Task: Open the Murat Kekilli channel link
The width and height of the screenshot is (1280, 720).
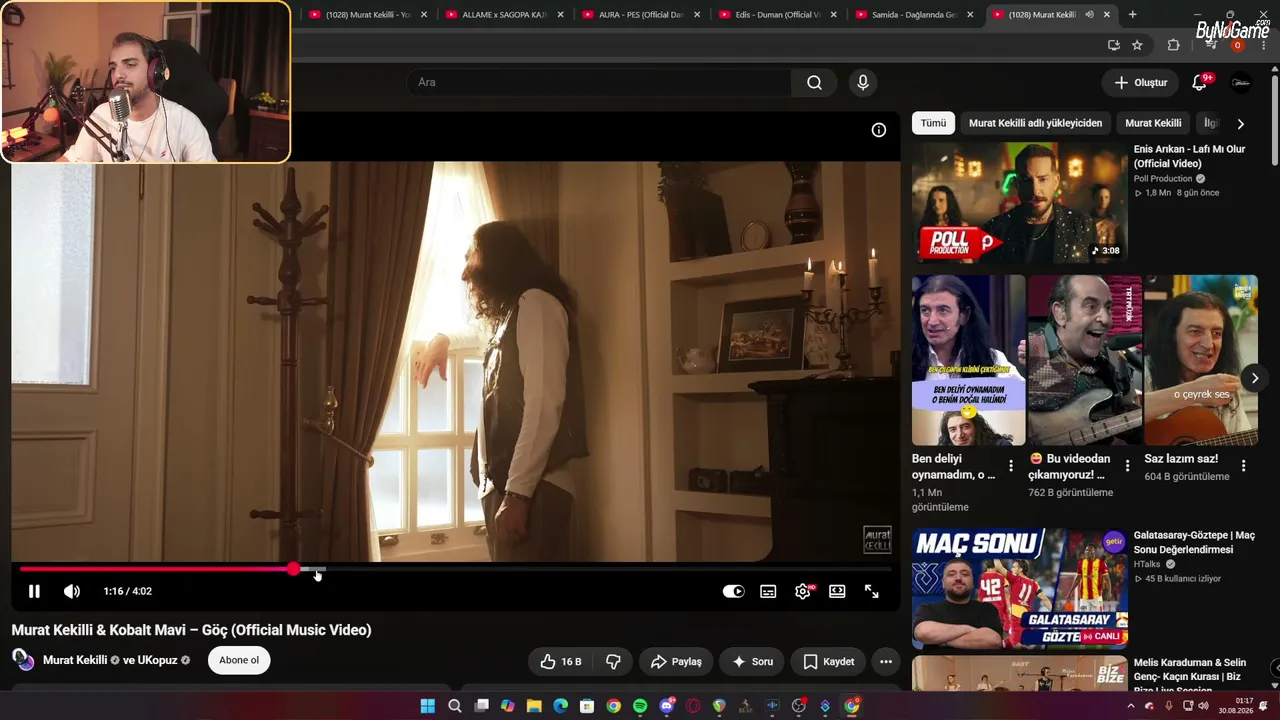Action: (75, 660)
